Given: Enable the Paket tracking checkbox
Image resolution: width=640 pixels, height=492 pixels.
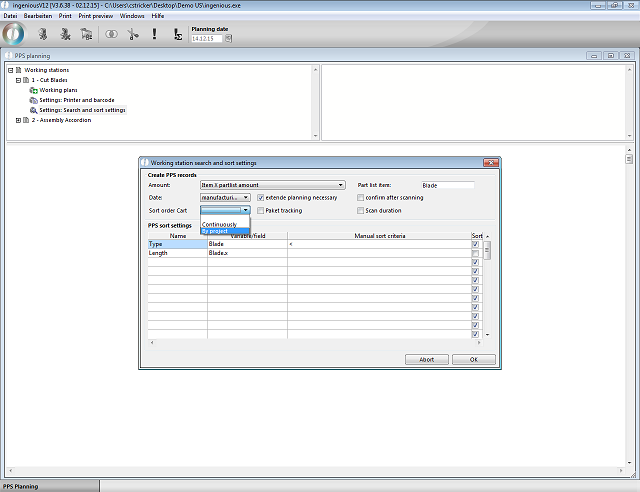Looking at the screenshot, I should [x=260, y=211].
